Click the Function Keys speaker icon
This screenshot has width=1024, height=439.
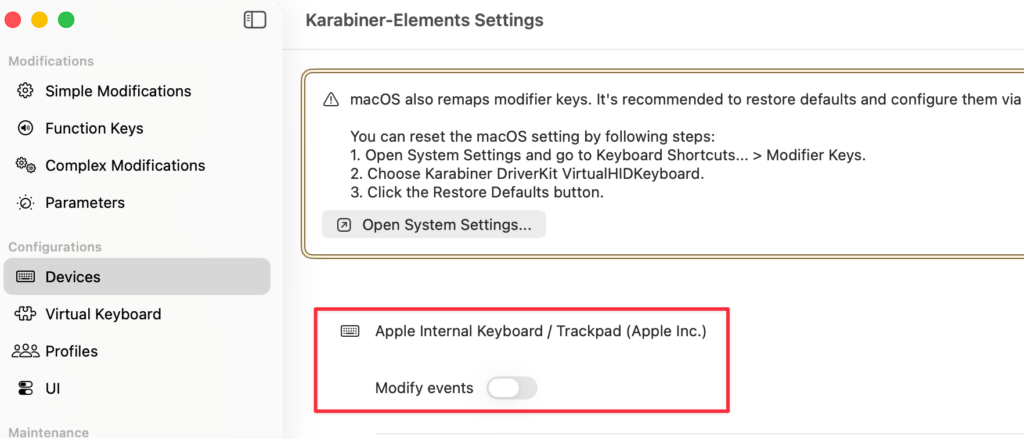coord(26,128)
